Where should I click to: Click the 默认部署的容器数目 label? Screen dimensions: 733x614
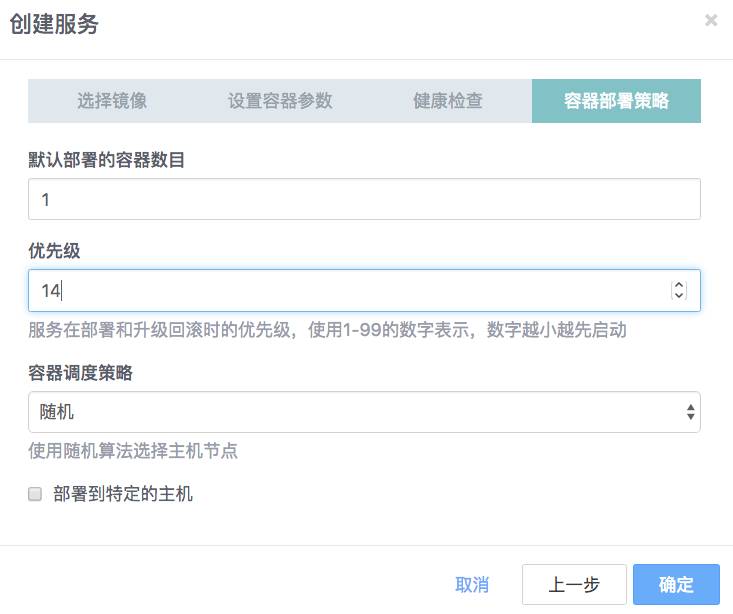[107, 160]
